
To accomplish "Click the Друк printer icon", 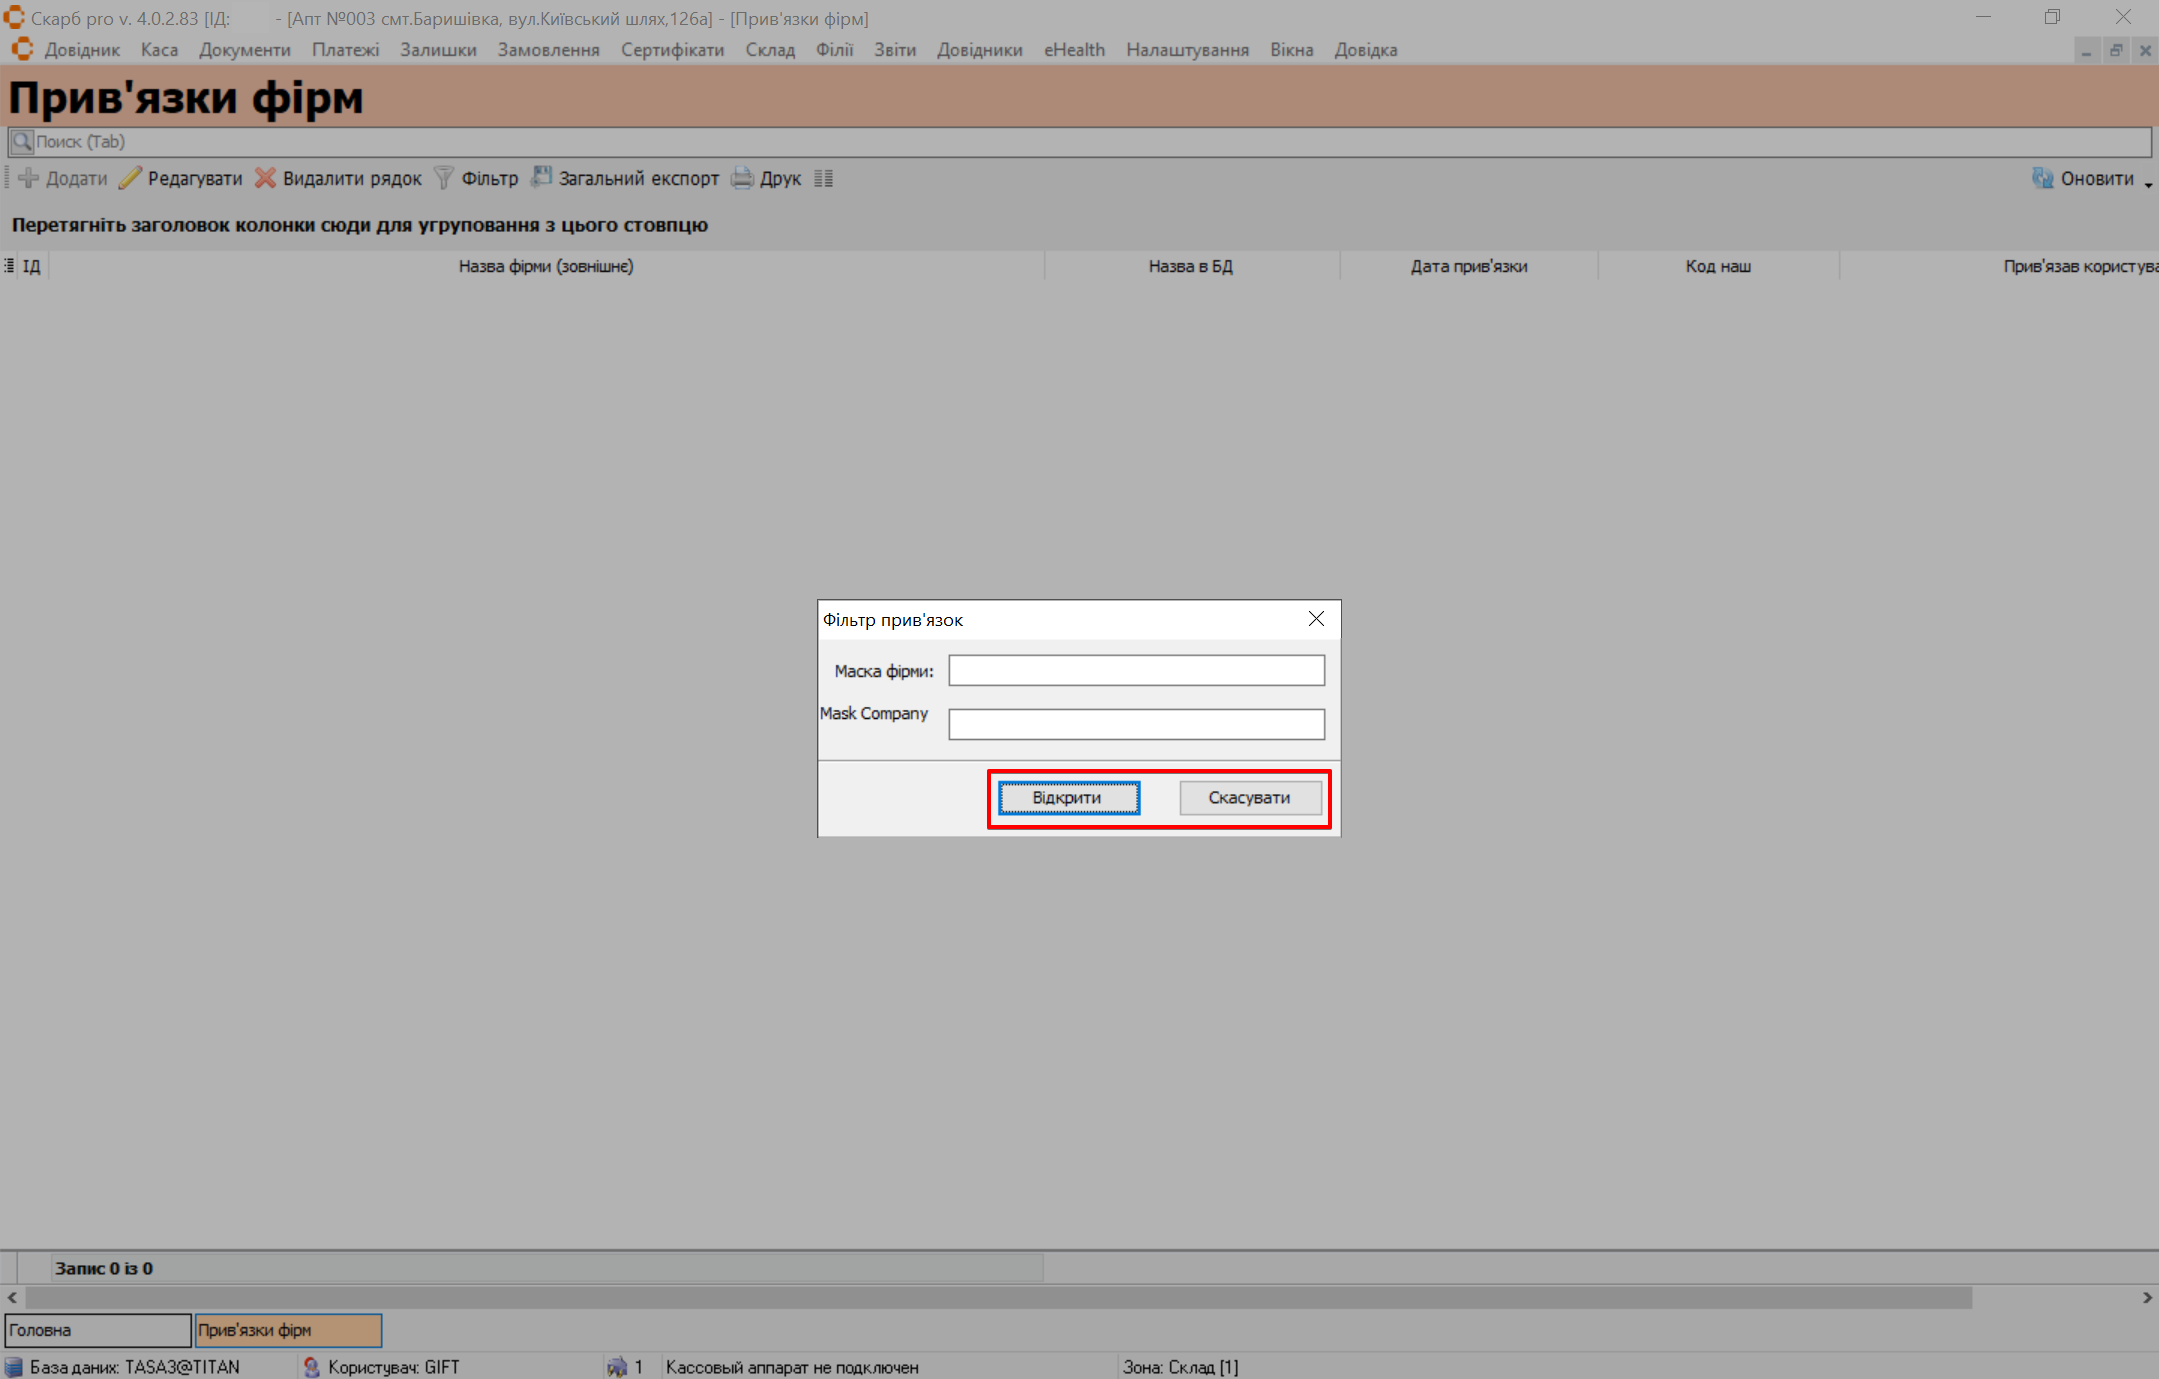I will coord(742,178).
